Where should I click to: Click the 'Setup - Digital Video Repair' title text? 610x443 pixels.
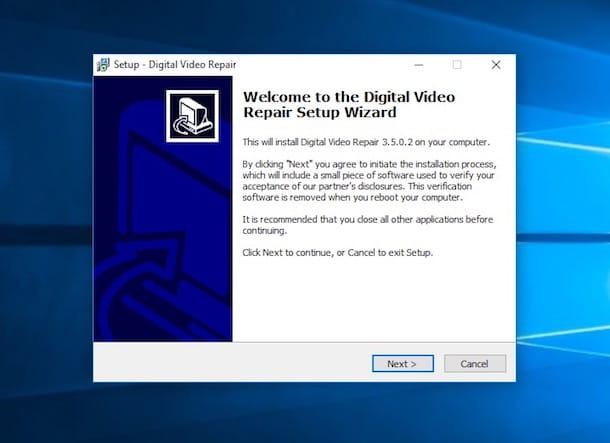[x=175, y=65]
